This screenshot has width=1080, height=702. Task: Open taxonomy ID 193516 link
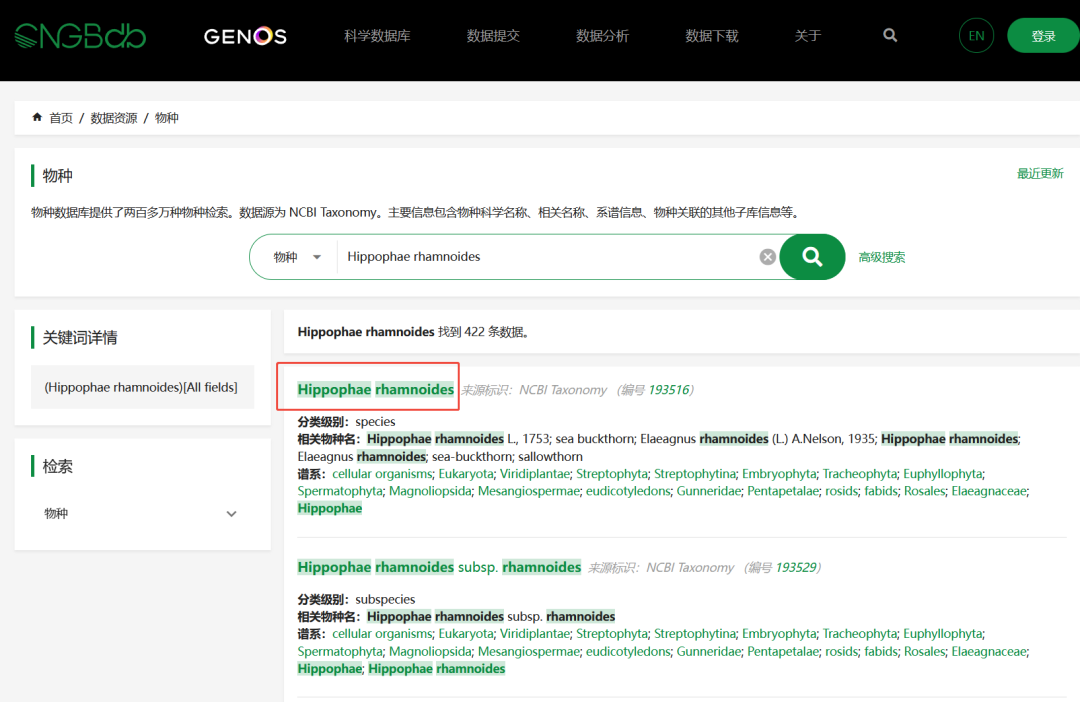pyautogui.click(x=669, y=390)
